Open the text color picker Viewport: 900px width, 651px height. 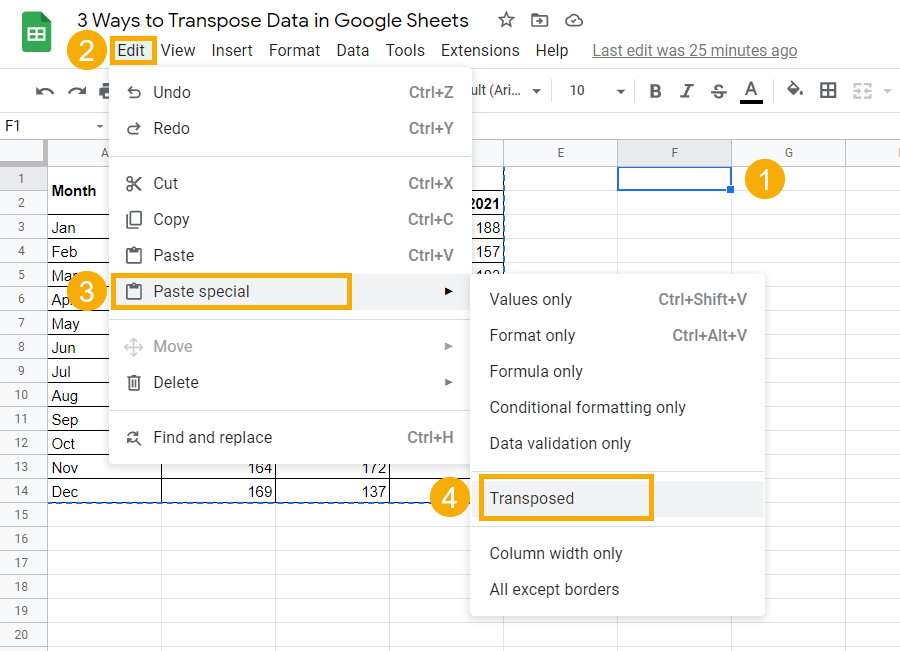click(x=751, y=91)
